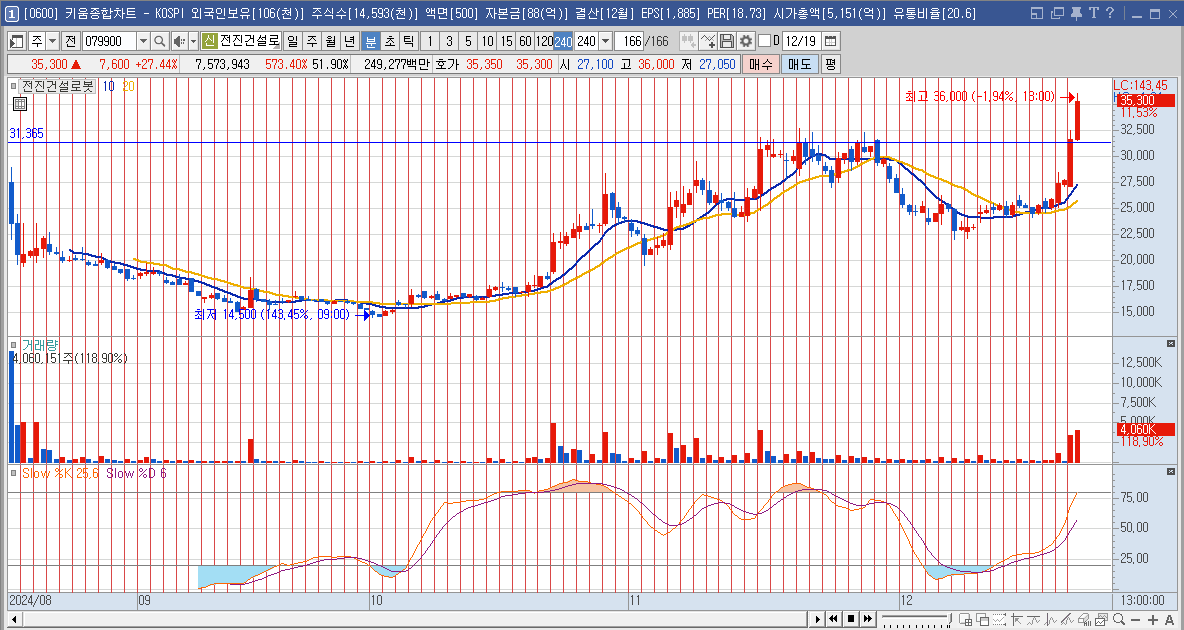Image resolution: width=1184 pixels, height=630 pixels.
Task: Open the calendar date picker
Action: coord(831,42)
